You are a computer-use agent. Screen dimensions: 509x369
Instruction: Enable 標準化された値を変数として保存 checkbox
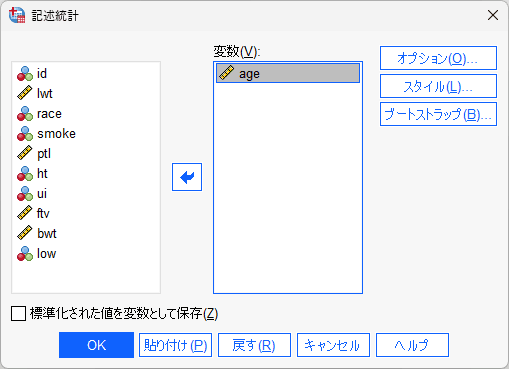[18, 314]
